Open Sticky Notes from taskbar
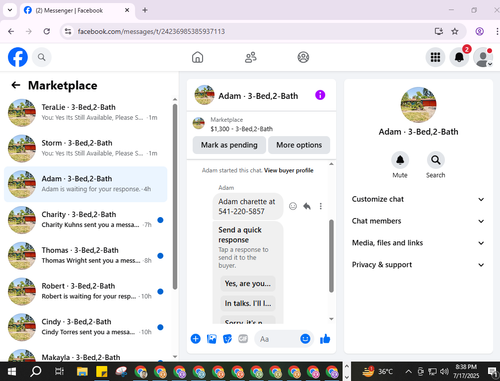Viewport: 500px width, 381px height. click(x=101, y=371)
